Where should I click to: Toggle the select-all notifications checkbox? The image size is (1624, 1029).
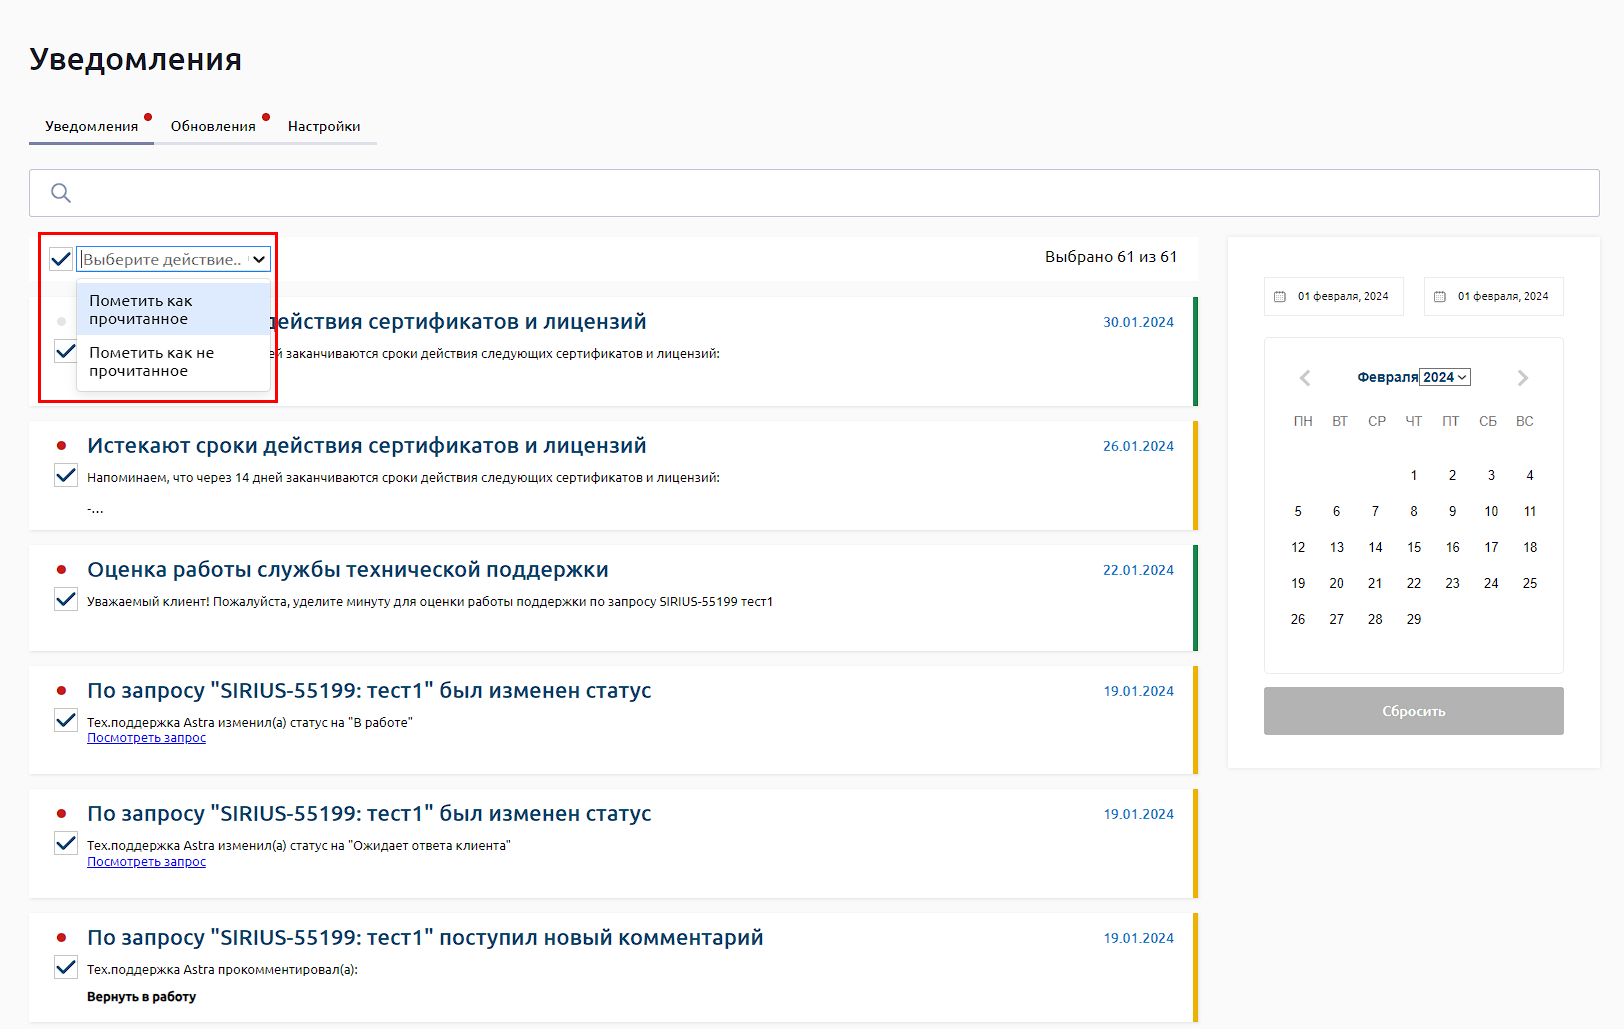pos(61,259)
